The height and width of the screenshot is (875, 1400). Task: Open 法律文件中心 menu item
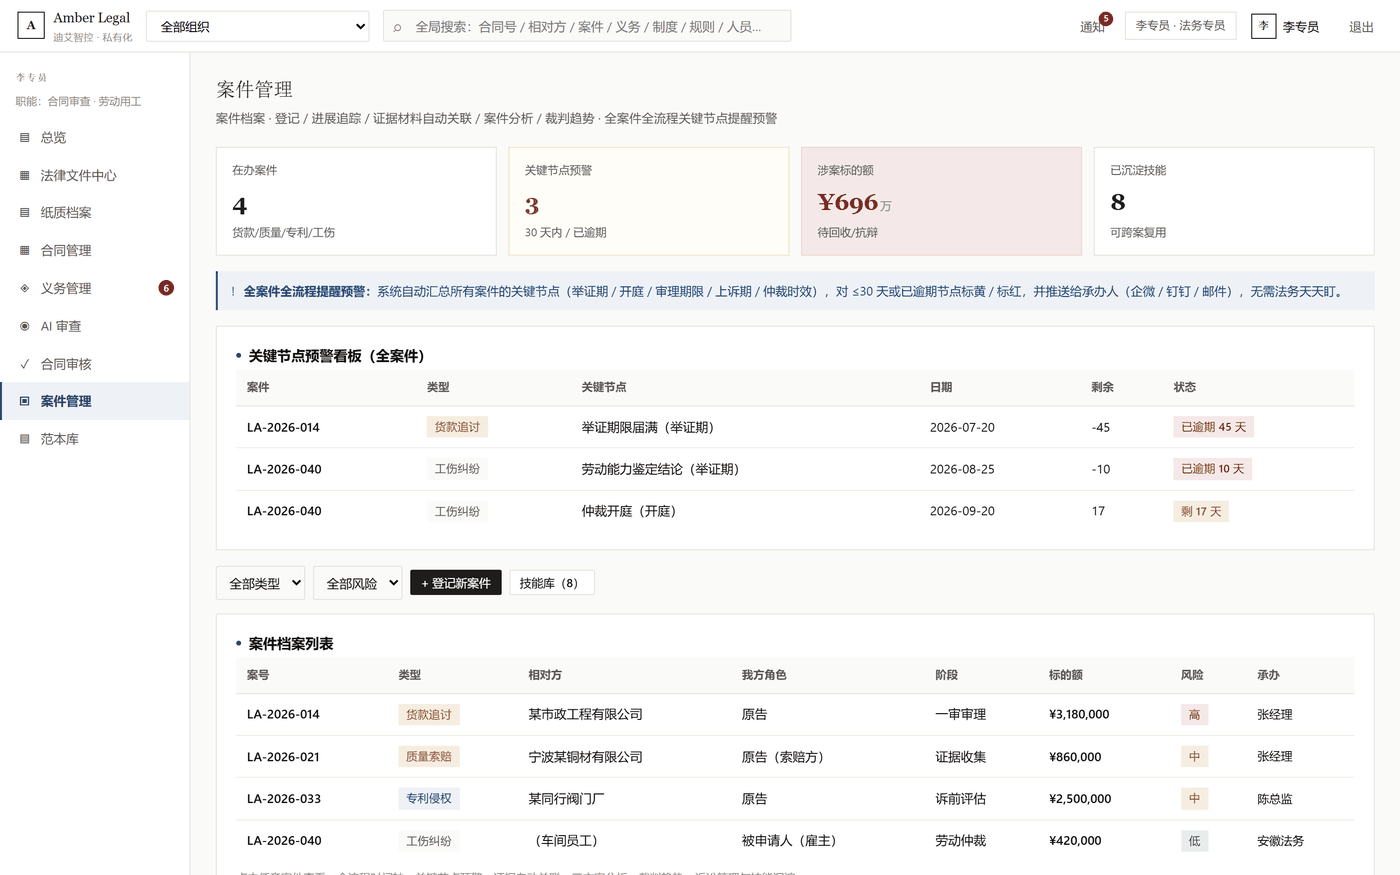coord(94,175)
